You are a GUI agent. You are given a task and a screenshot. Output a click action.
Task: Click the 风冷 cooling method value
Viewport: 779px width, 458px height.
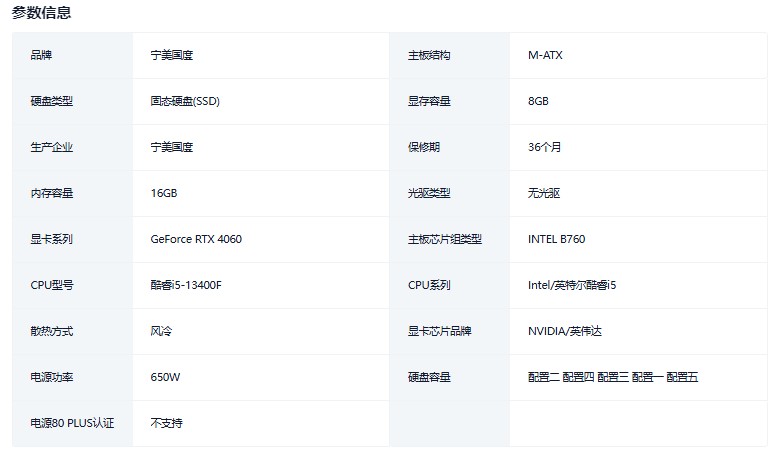161,331
